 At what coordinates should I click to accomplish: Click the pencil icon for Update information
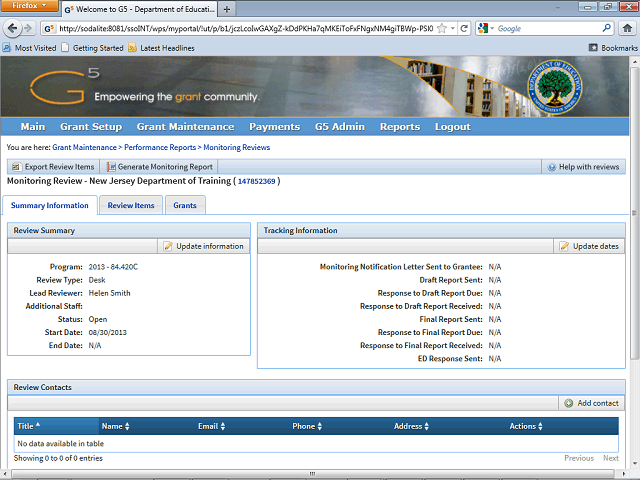(168, 246)
